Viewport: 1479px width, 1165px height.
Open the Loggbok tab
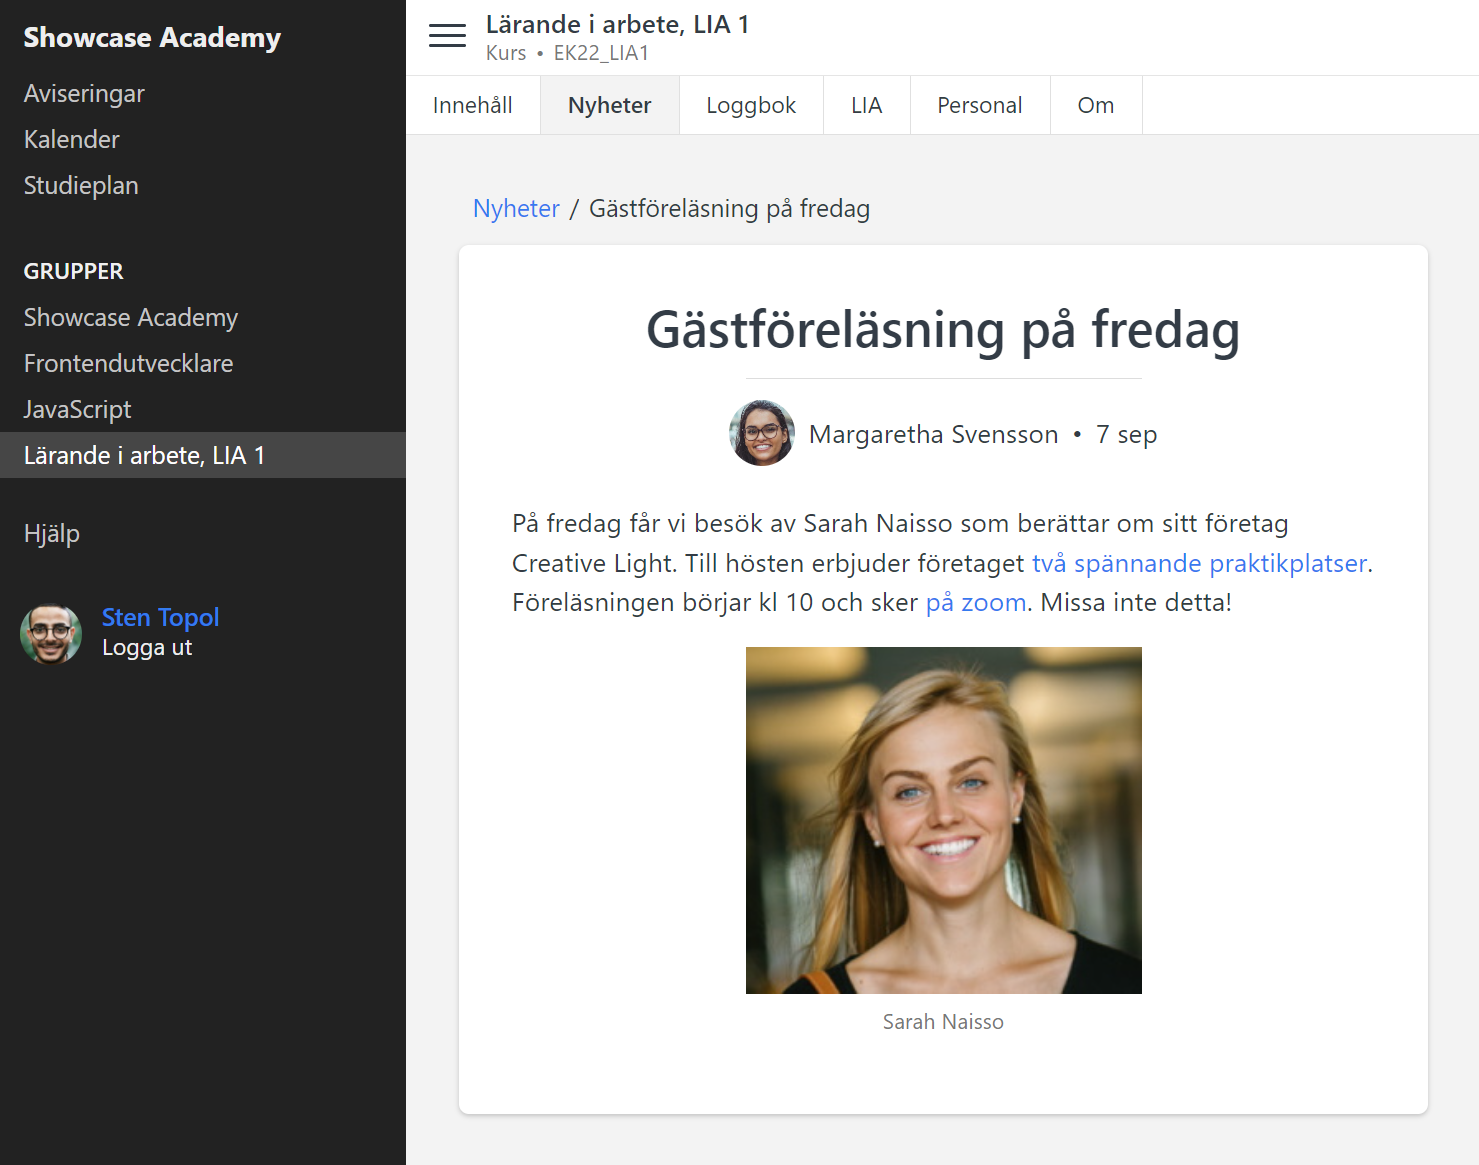pyautogui.click(x=751, y=105)
